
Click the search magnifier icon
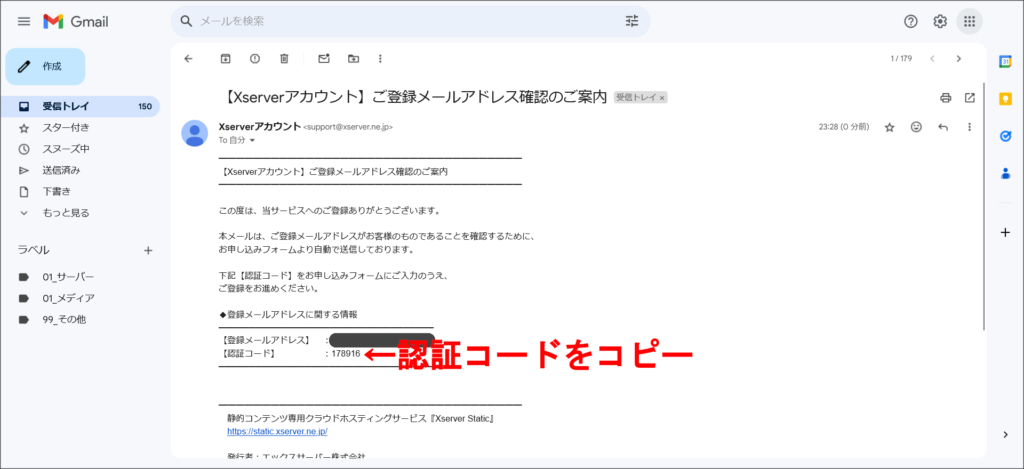(187, 22)
